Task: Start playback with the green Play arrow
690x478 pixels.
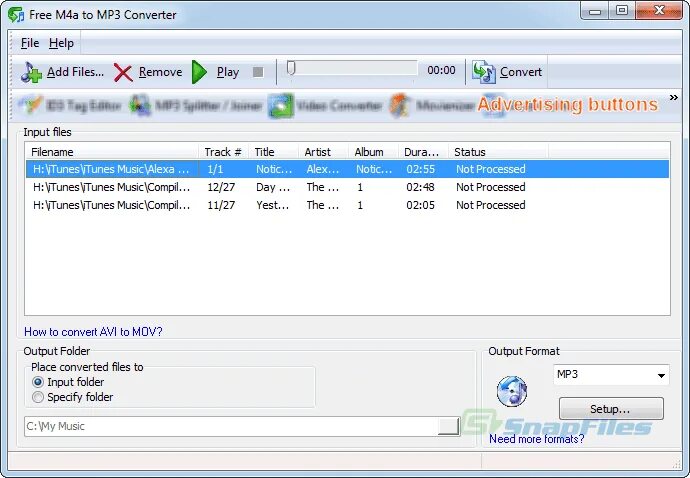Action: click(x=199, y=72)
